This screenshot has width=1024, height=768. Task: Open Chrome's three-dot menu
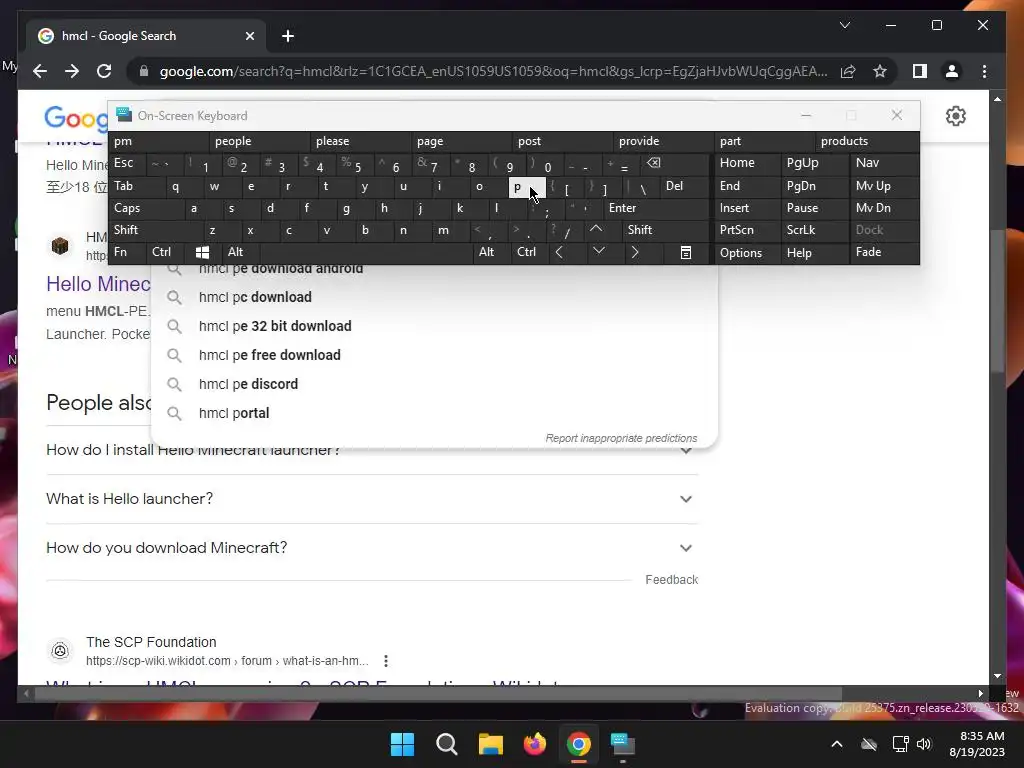tap(984, 71)
